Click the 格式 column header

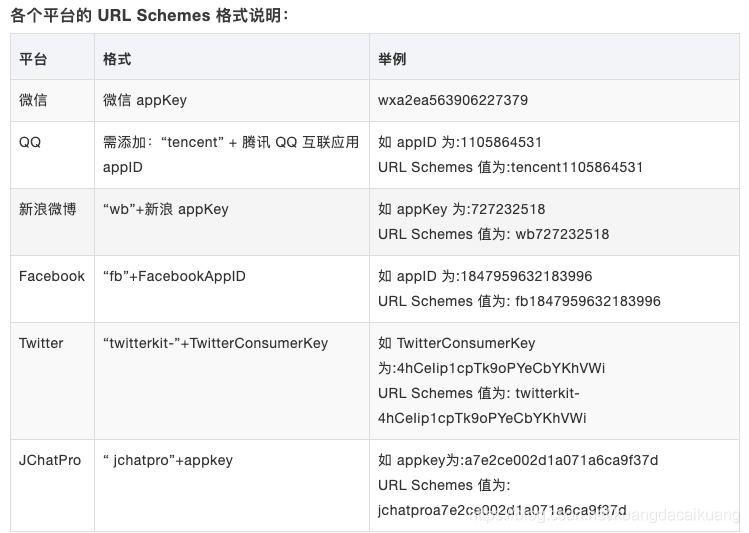tap(117, 59)
